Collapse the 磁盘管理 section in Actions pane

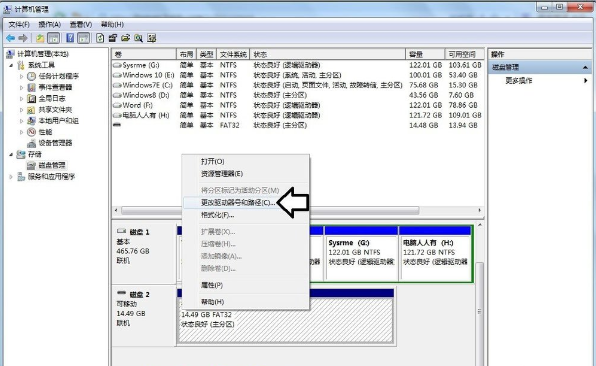click(585, 67)
